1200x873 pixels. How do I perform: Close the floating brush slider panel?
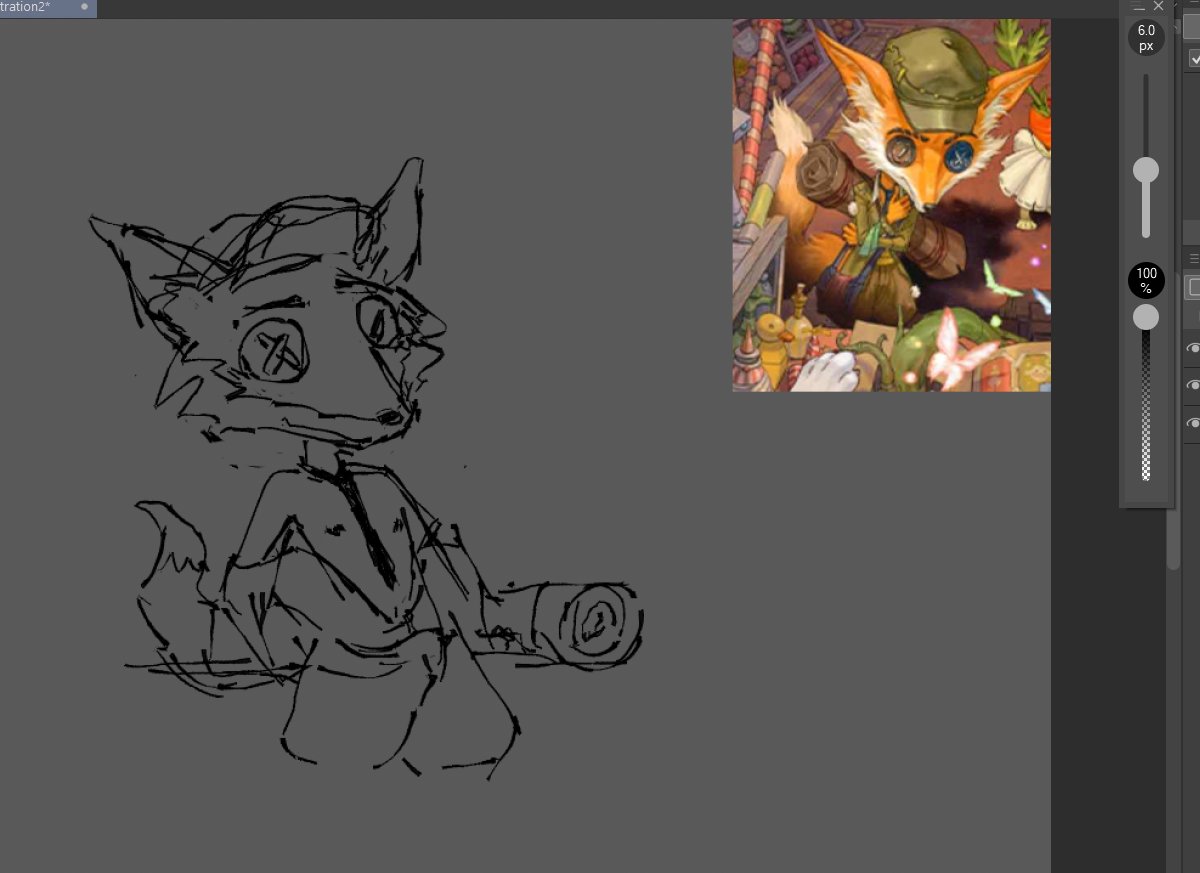1159,6
